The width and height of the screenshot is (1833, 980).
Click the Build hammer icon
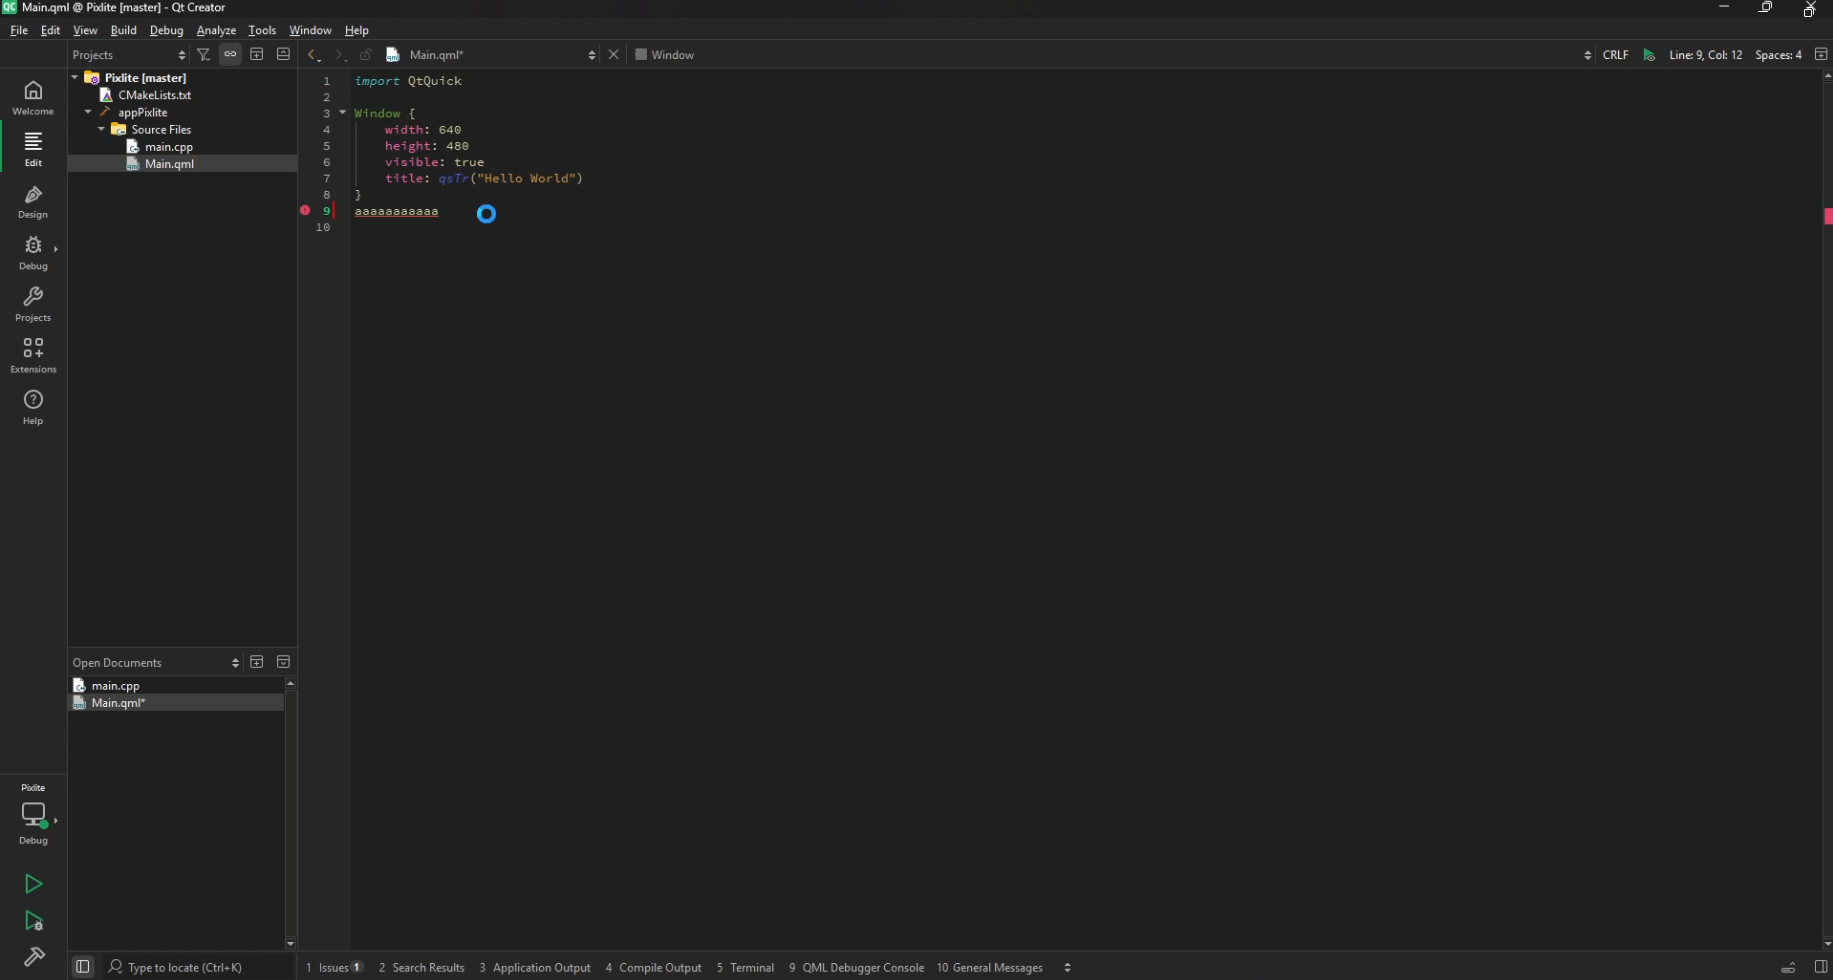(33, 957)
